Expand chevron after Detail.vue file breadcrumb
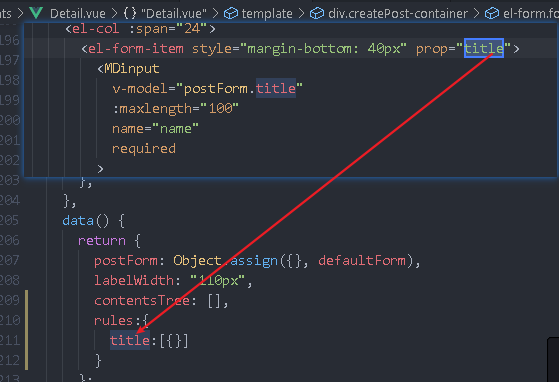The image size is (559, 382). [x=114, y=14]
